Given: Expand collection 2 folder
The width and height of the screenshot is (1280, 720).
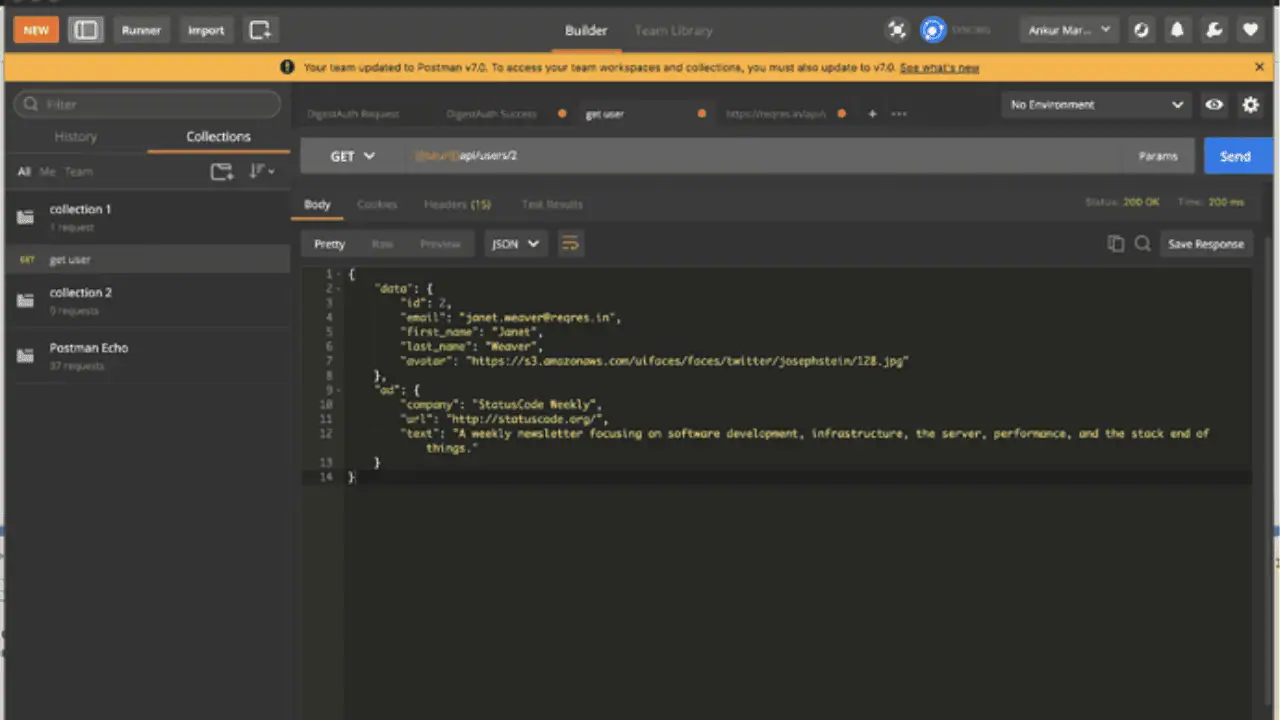Looking at the screenshot, I should [148, 300].
